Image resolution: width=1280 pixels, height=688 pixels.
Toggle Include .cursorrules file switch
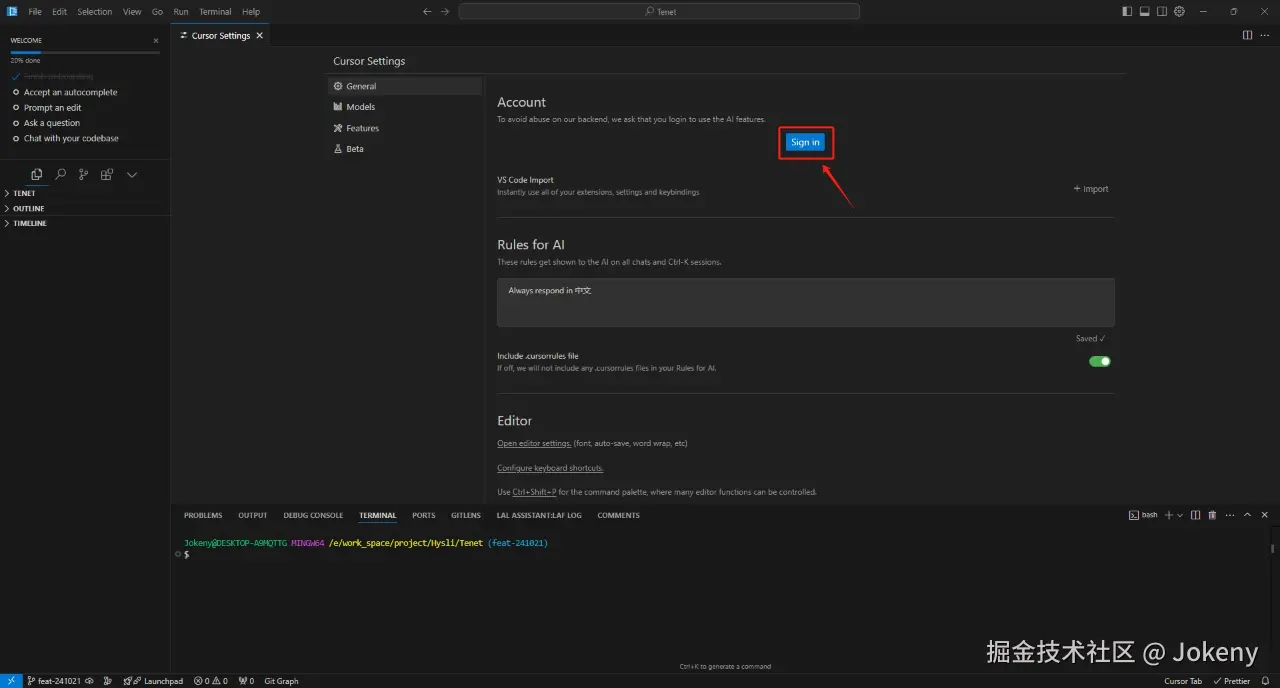click(1100, 361)
